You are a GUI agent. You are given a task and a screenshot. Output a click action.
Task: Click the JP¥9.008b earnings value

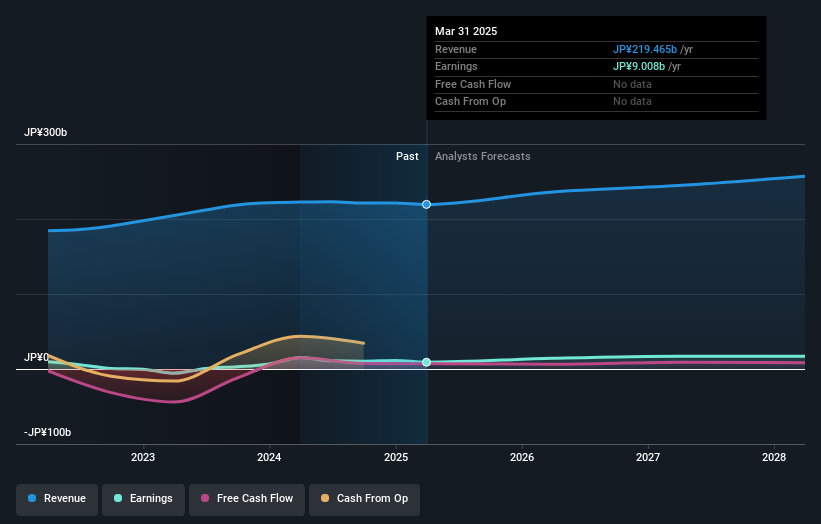(x=639, y=66)
